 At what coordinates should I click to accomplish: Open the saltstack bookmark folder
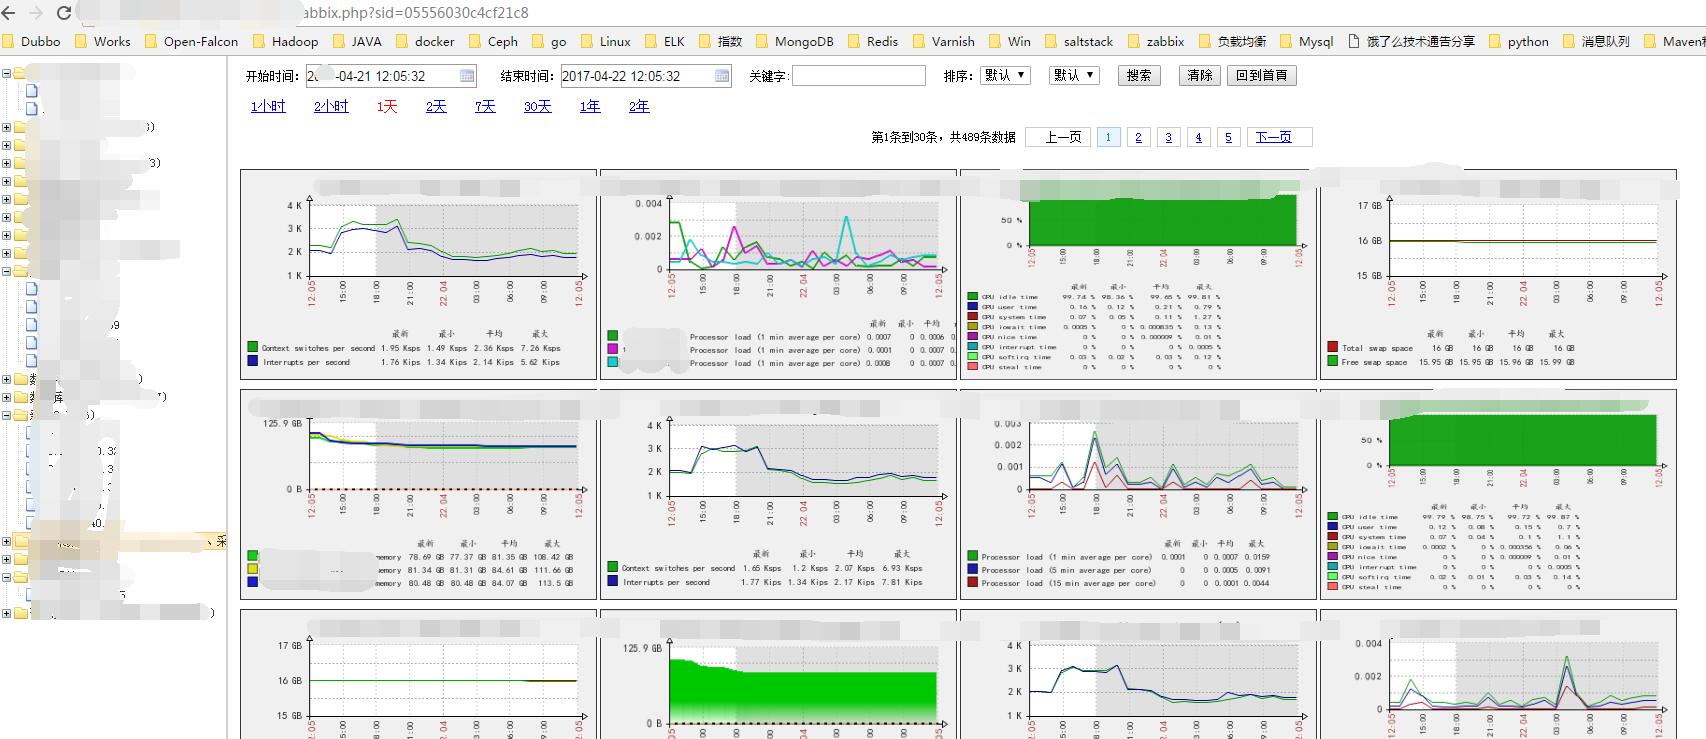(1079, 41)
